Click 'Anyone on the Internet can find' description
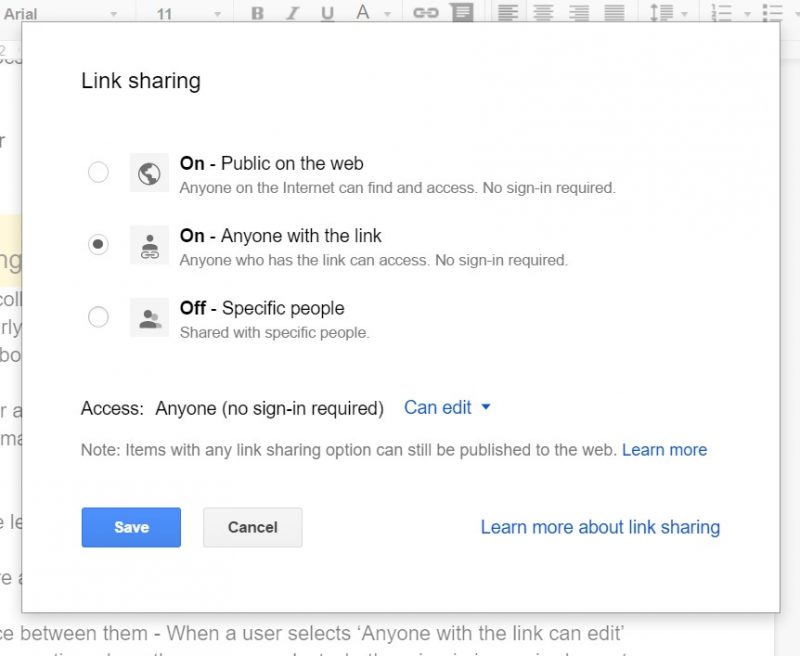Image resolution: width=800 pixels, height=656 pixels. coord(398,188)
